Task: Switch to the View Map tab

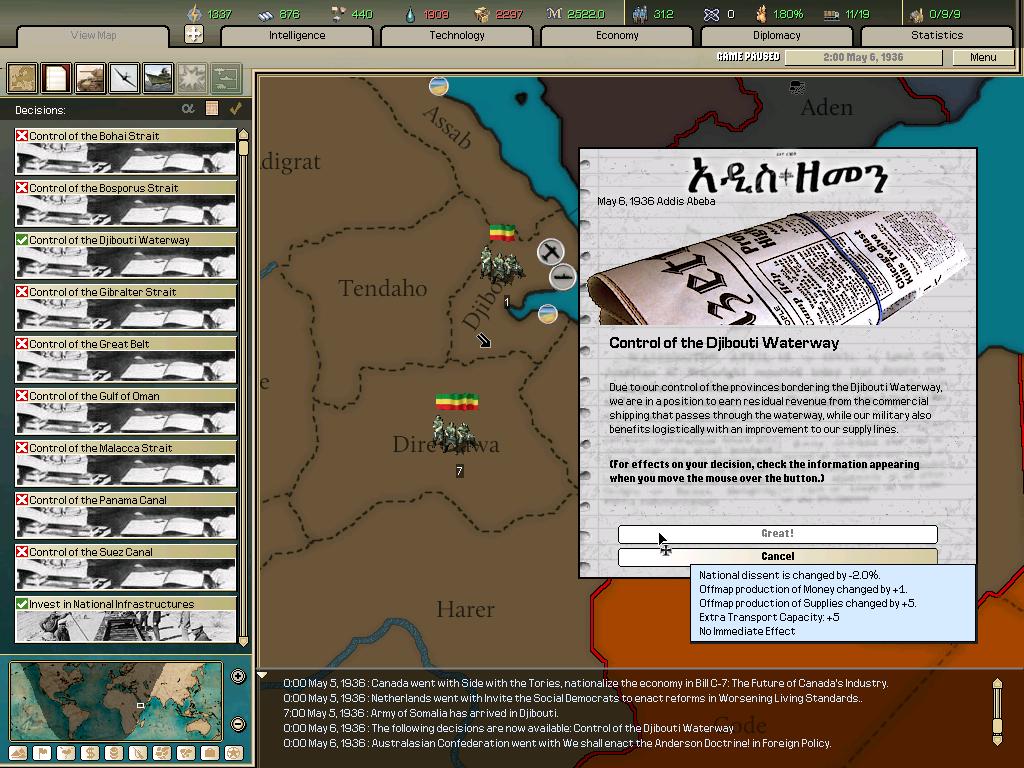Action: tap(93, 35)
